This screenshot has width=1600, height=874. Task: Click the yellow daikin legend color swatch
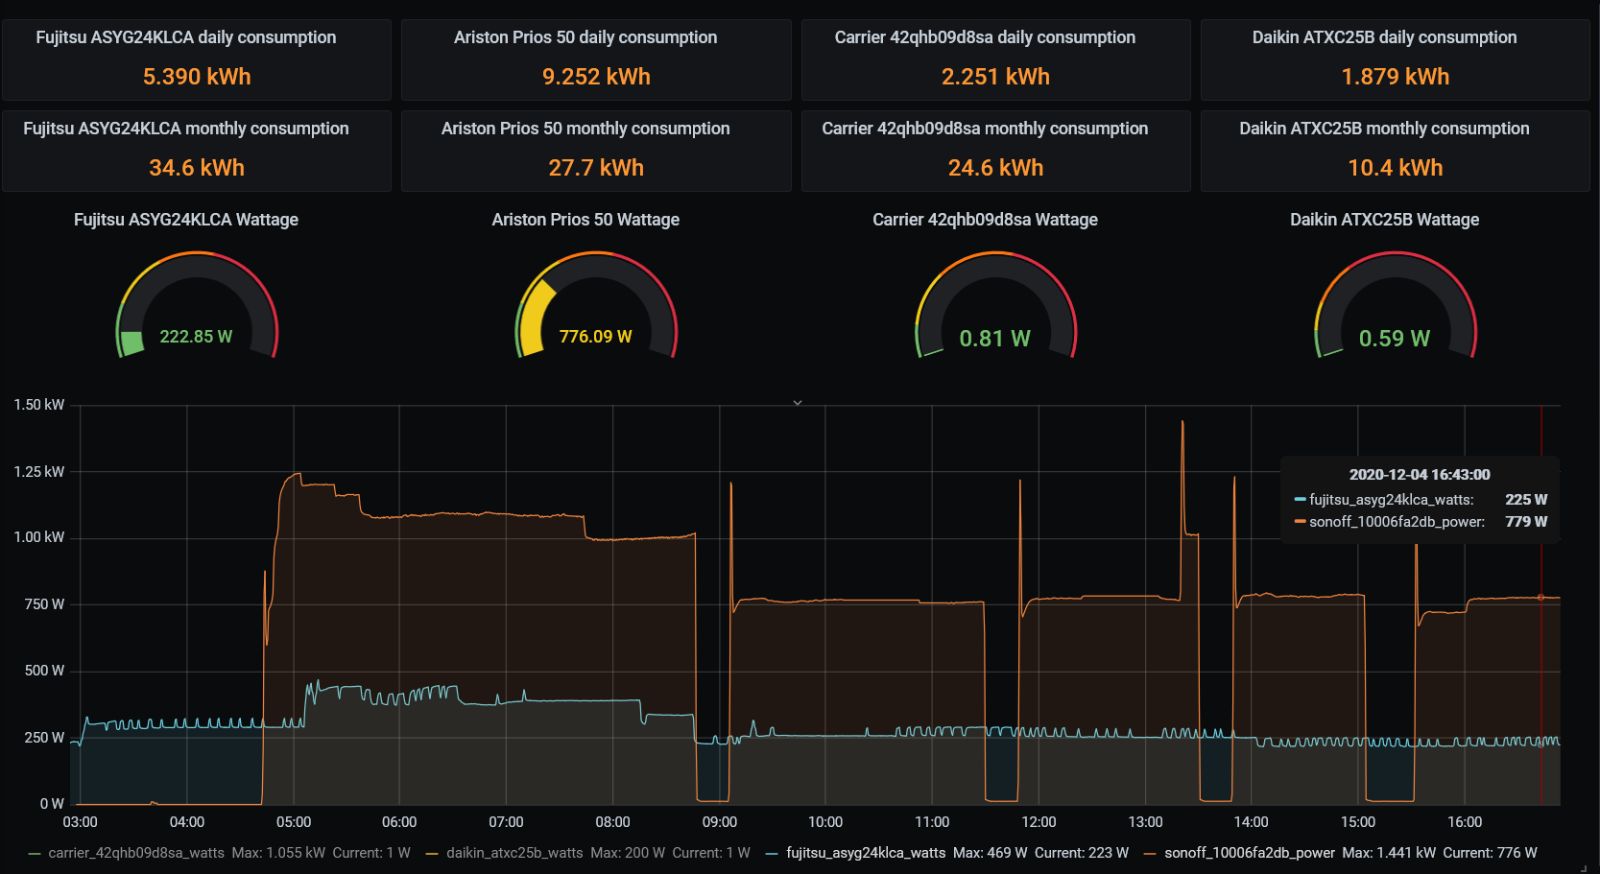point(432,853)
